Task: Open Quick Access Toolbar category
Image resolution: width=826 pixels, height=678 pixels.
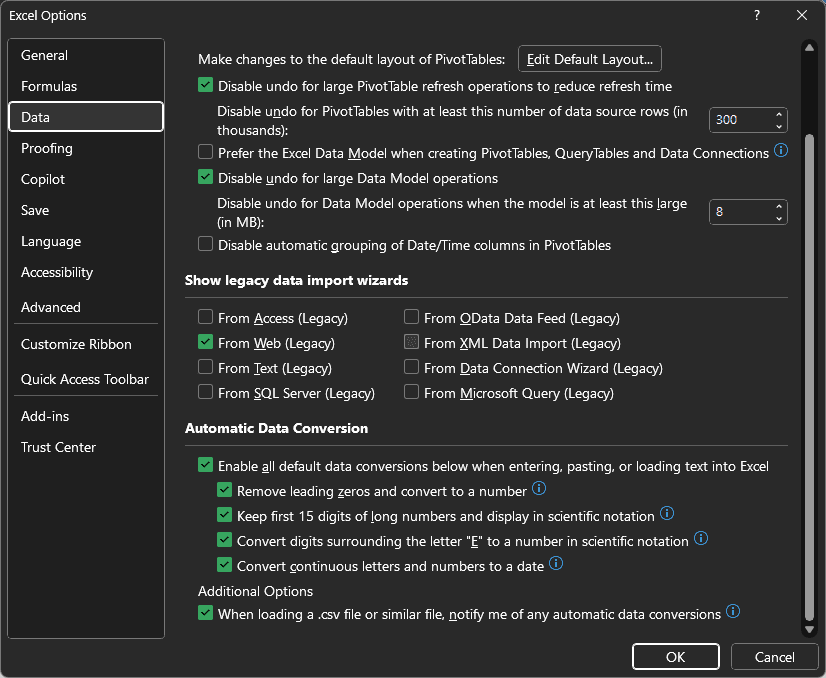Action: tap(86, 379)
